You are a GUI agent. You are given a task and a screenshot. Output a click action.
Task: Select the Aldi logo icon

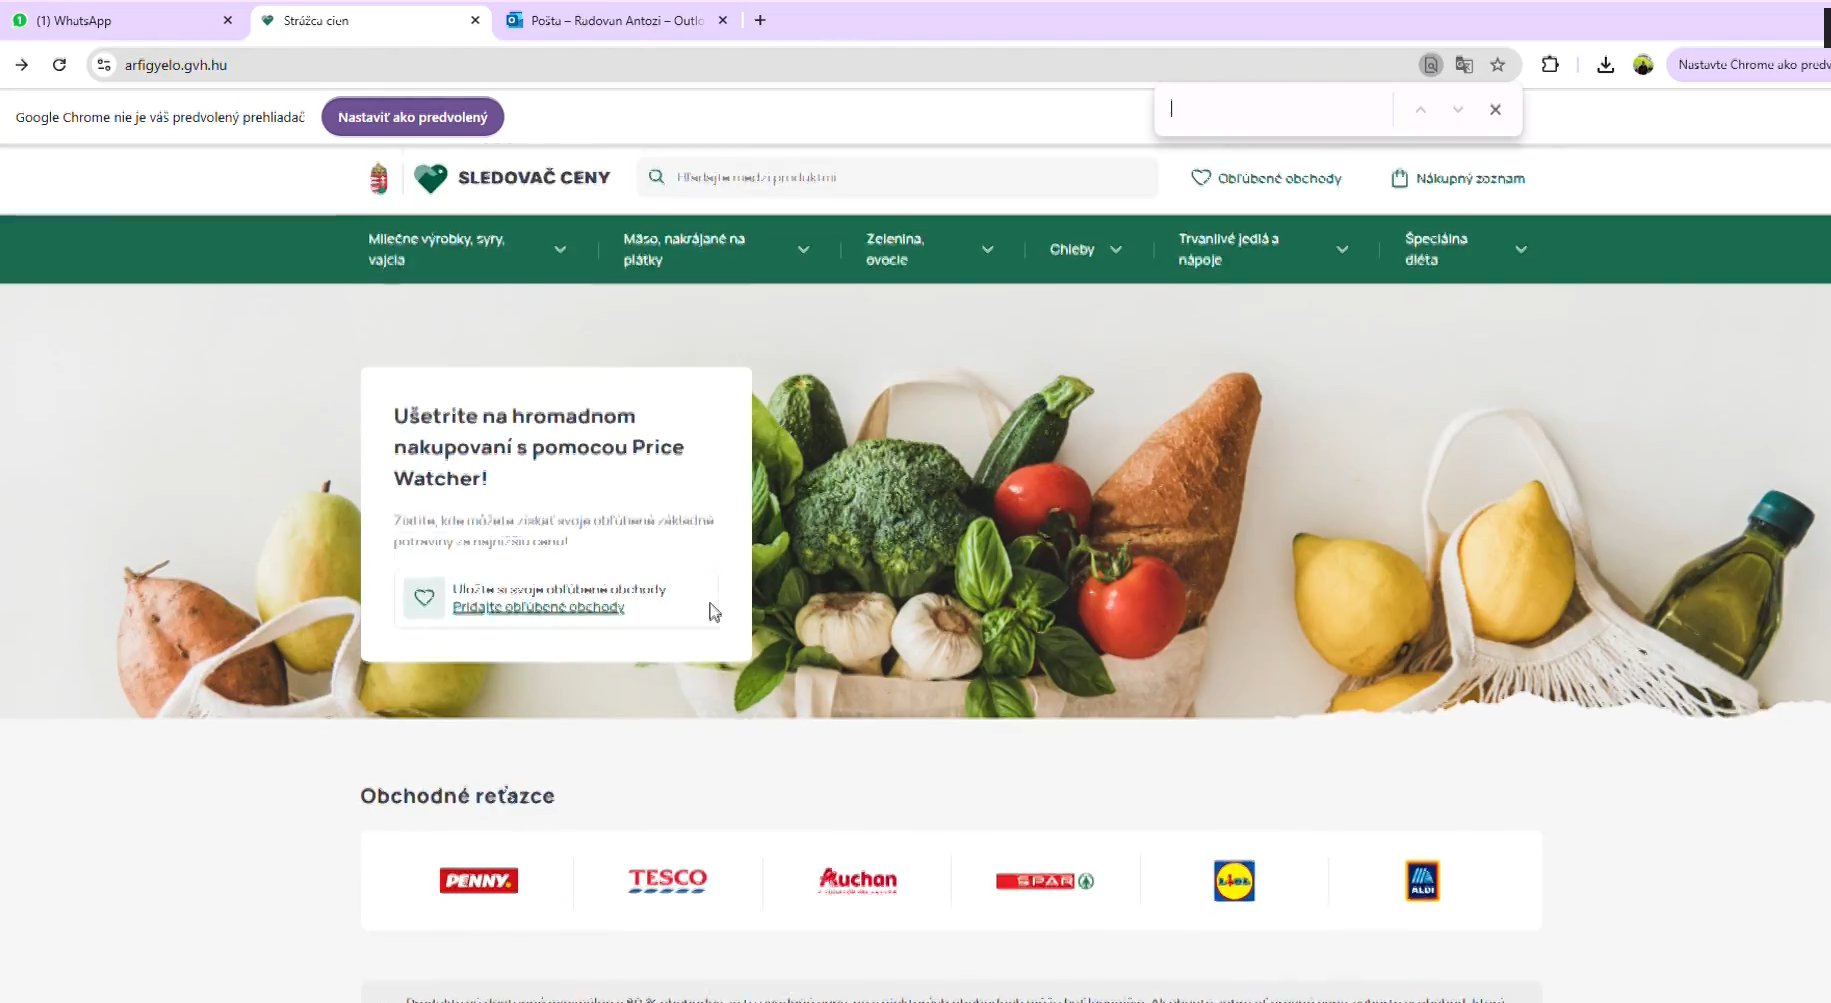point(1422,881)
